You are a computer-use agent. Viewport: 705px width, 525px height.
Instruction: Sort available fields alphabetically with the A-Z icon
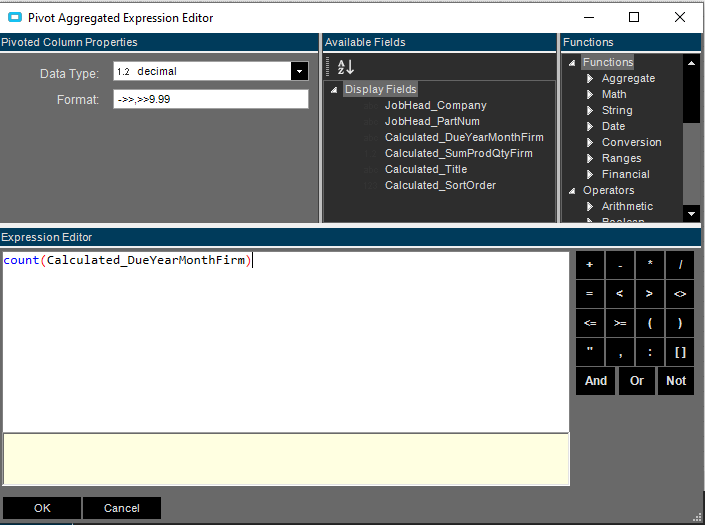pos(346,67)
